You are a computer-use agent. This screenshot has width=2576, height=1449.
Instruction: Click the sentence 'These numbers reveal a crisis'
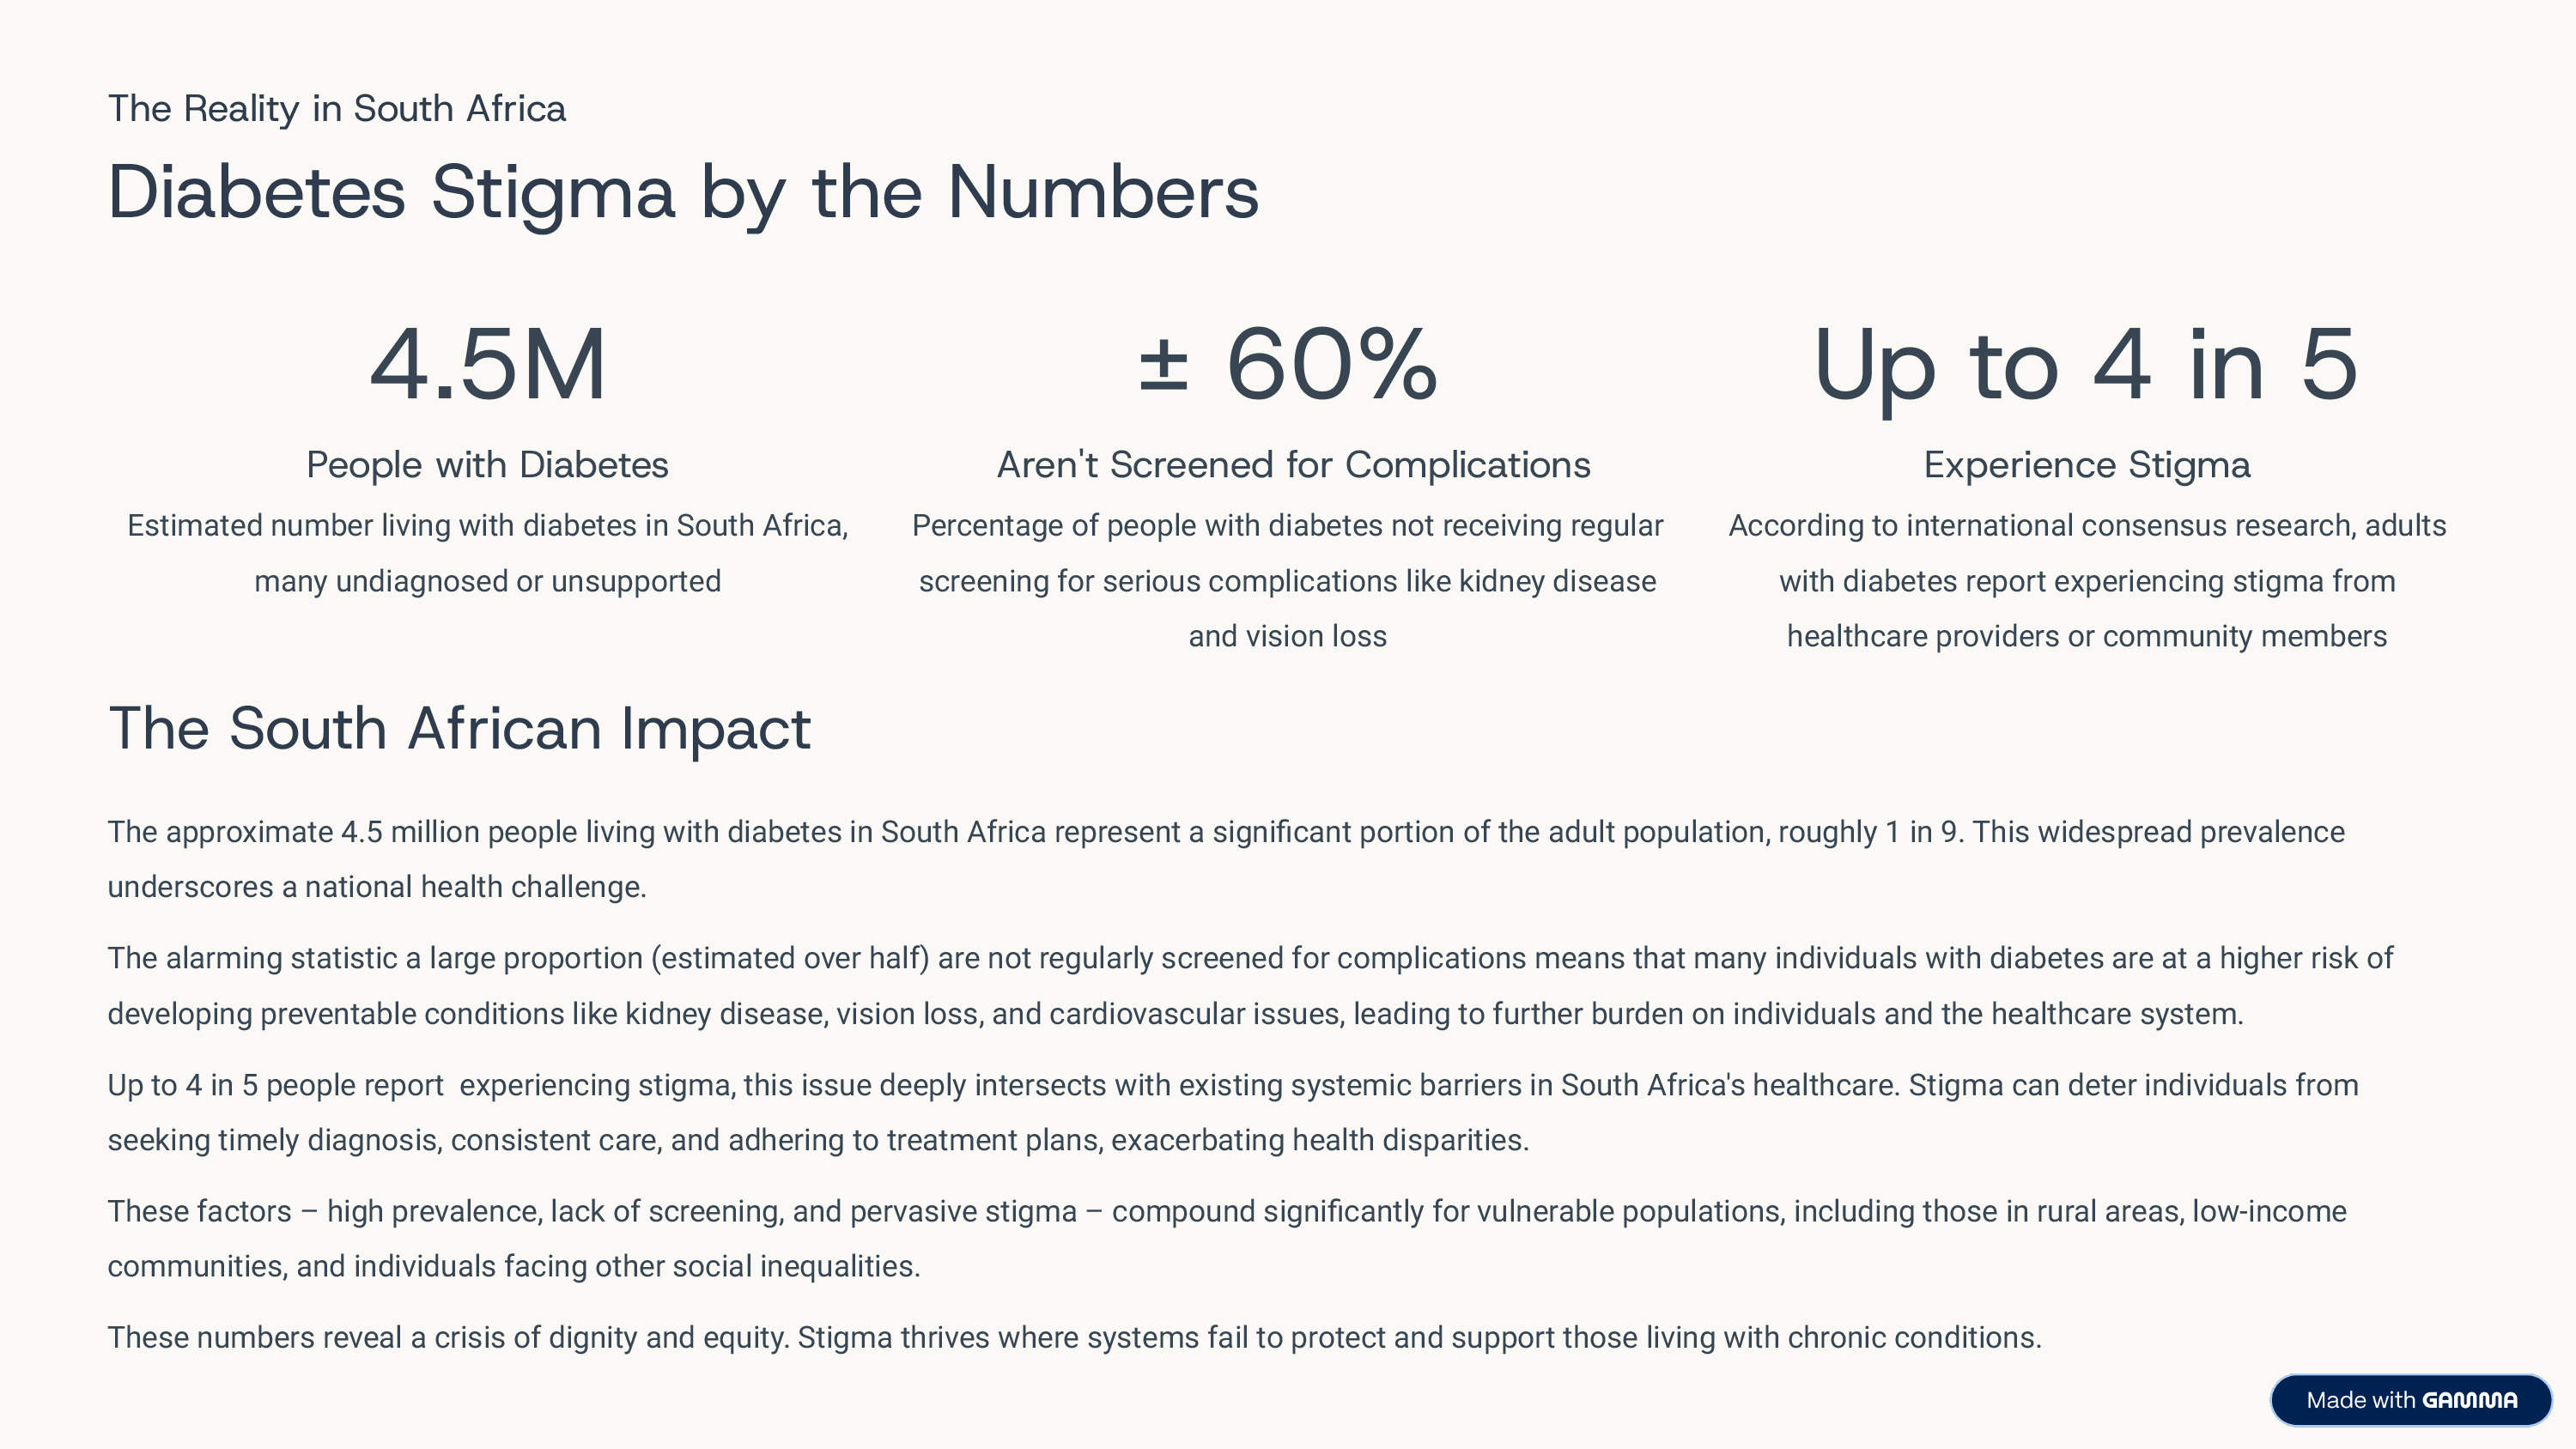(1074, 1337)
